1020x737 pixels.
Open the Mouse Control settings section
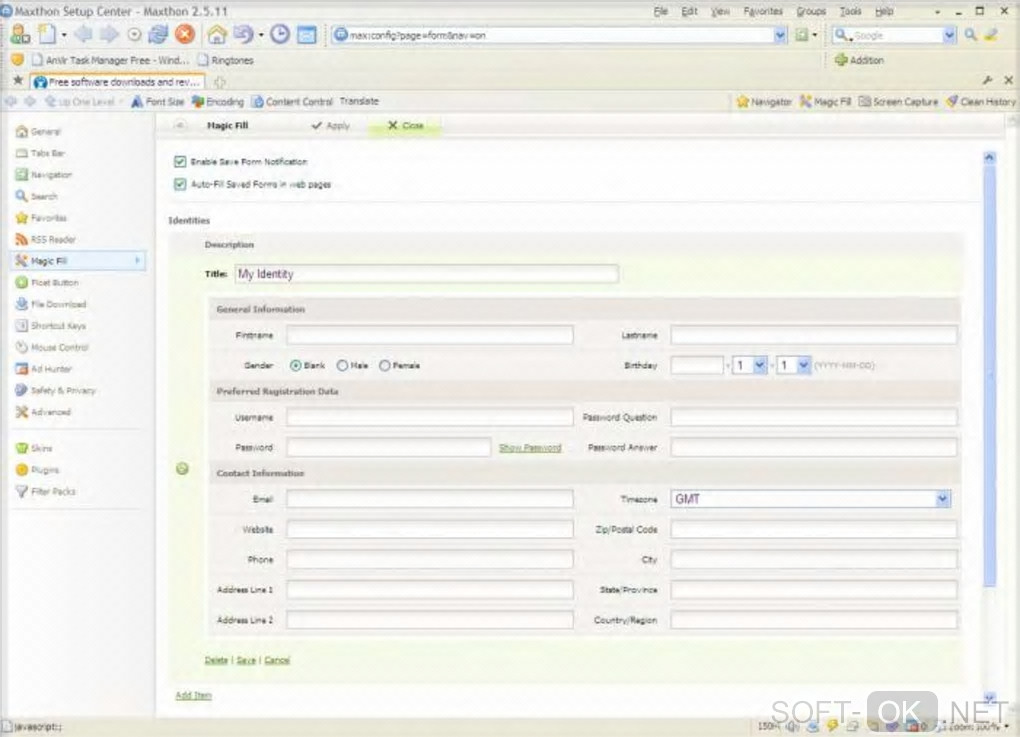click(52, 347)
